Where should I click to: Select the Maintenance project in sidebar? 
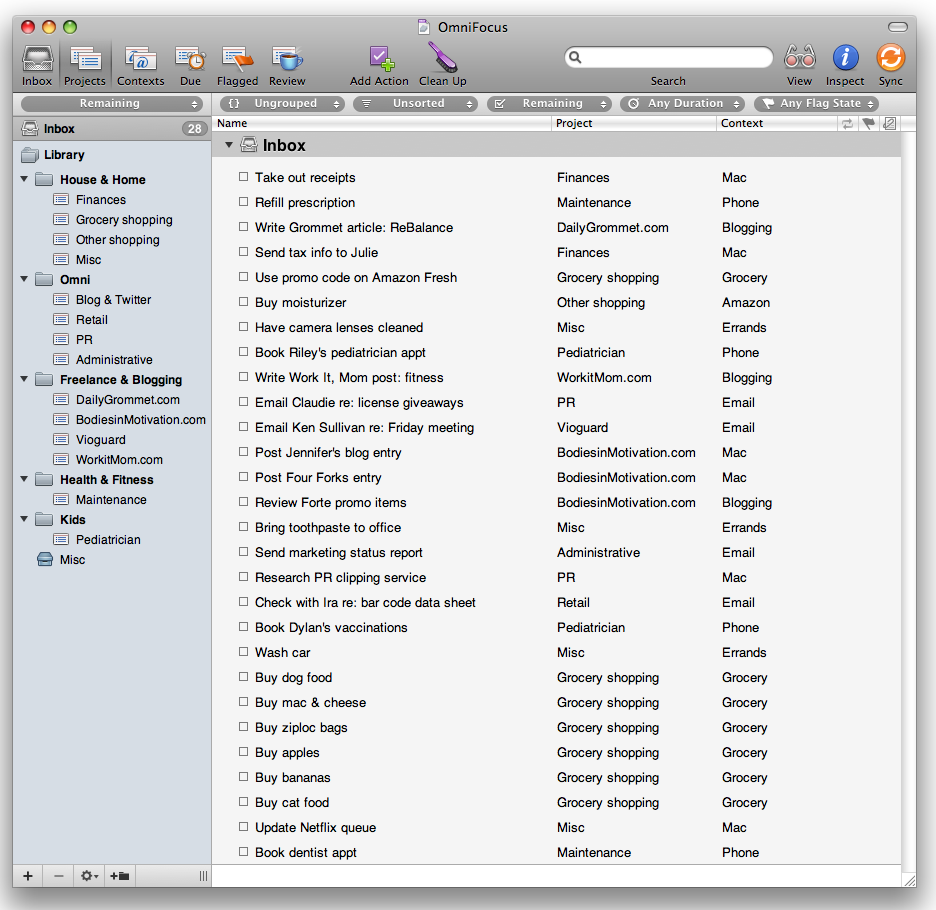point(100,499)
